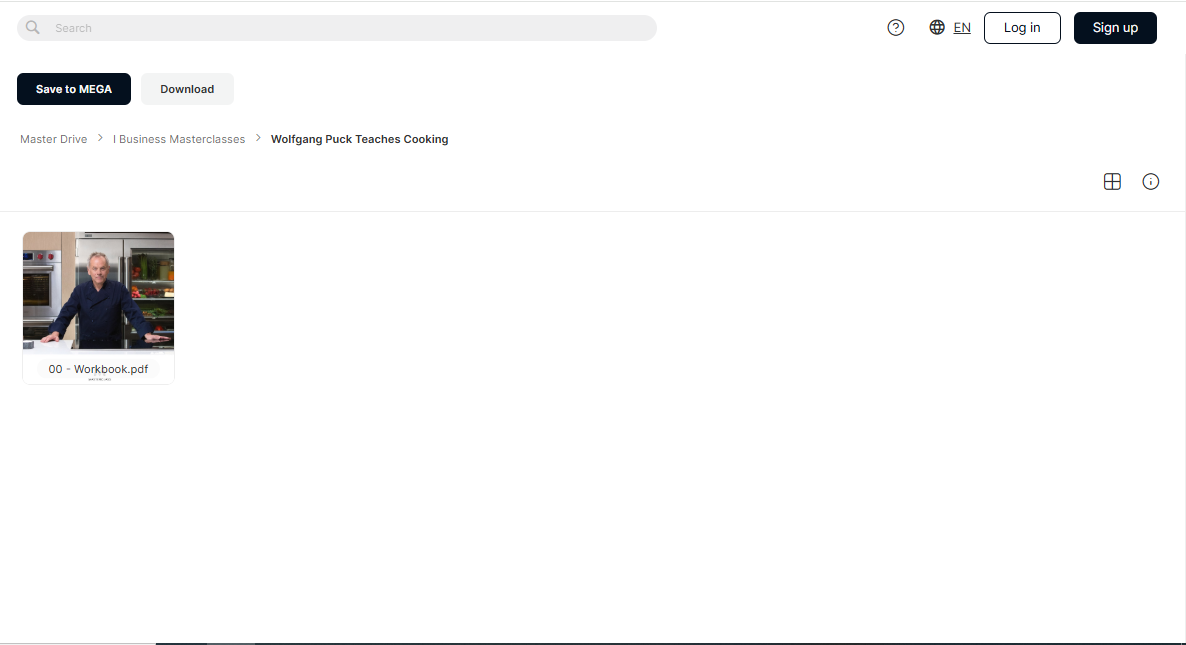The width and height of the screenshot is (1186, 645).
Task: Switch to grid view layout icon
Action: click(1112, 181)
